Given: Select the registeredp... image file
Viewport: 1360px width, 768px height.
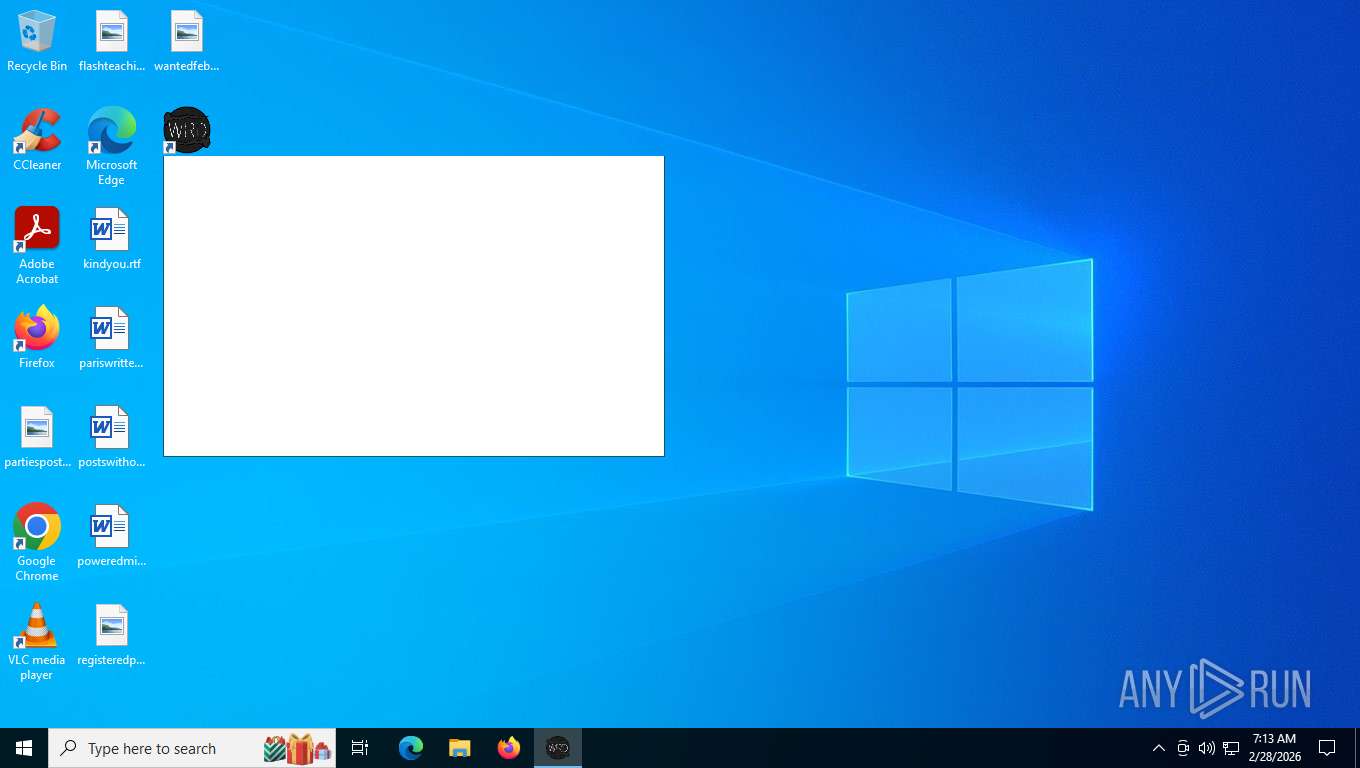Looking at the screenshot, I should [x=112, y=635].
